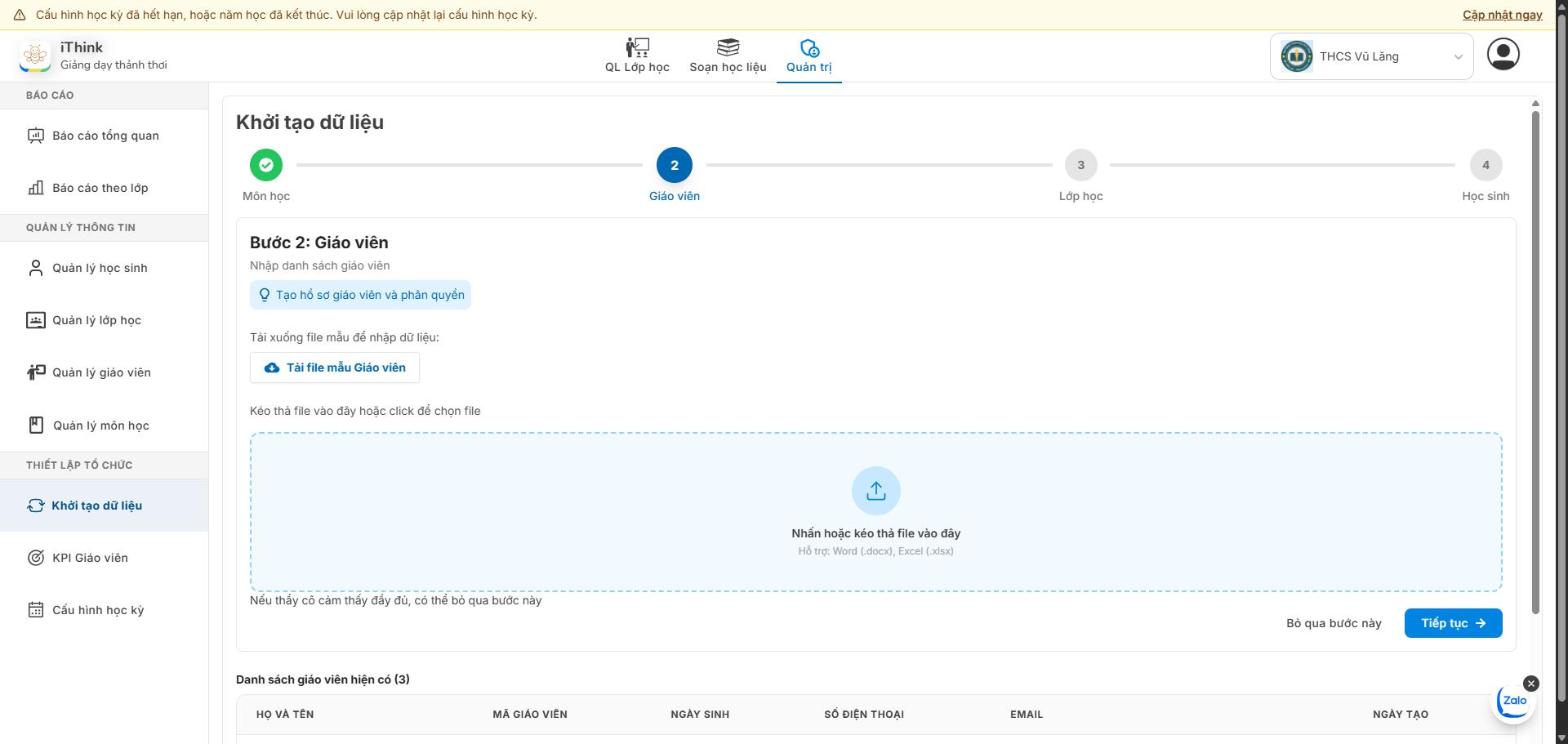
Task: Click the vertical scrollbar thumb
Action: click(x=1536, y=360)
